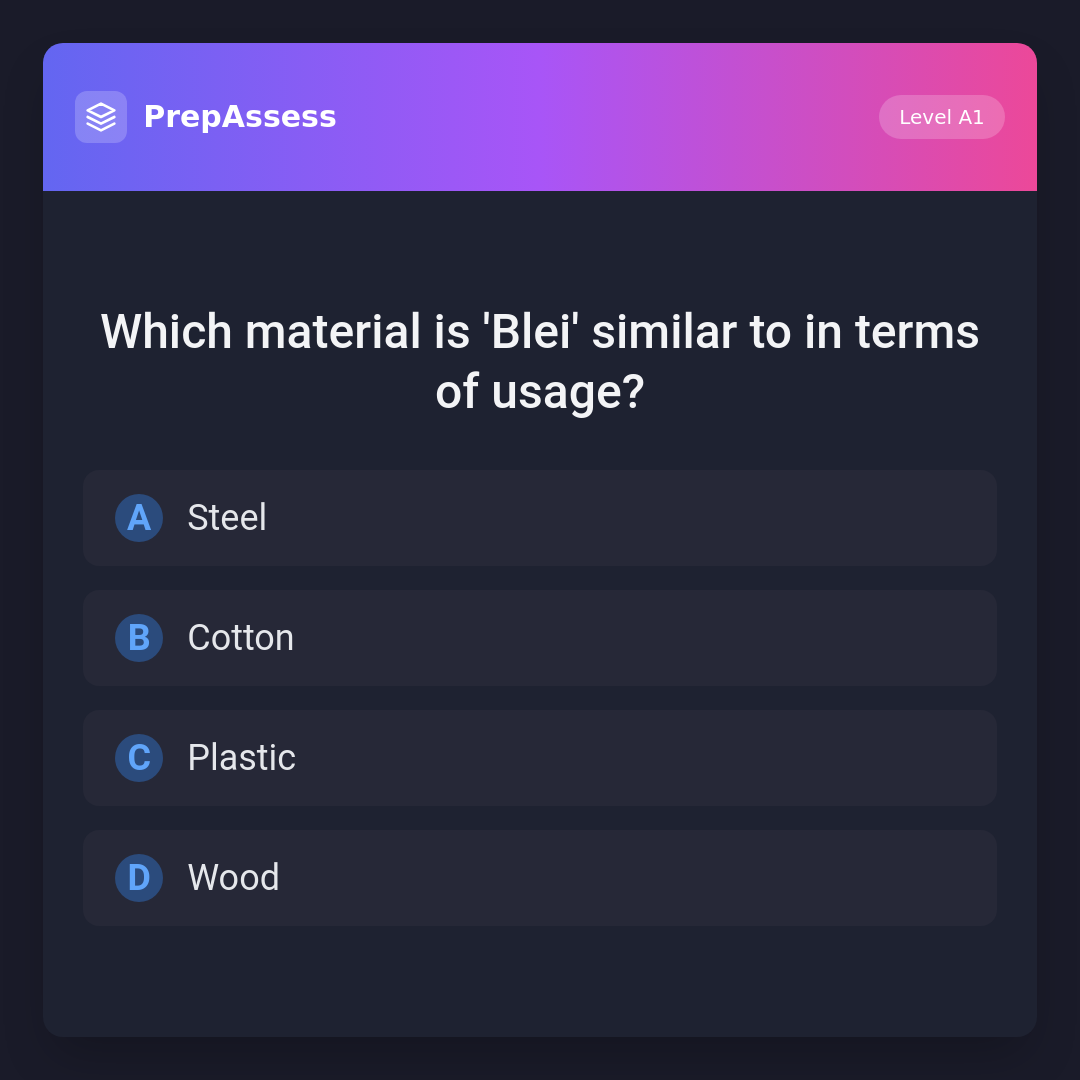Click the word 'Steel' label text

227,518
